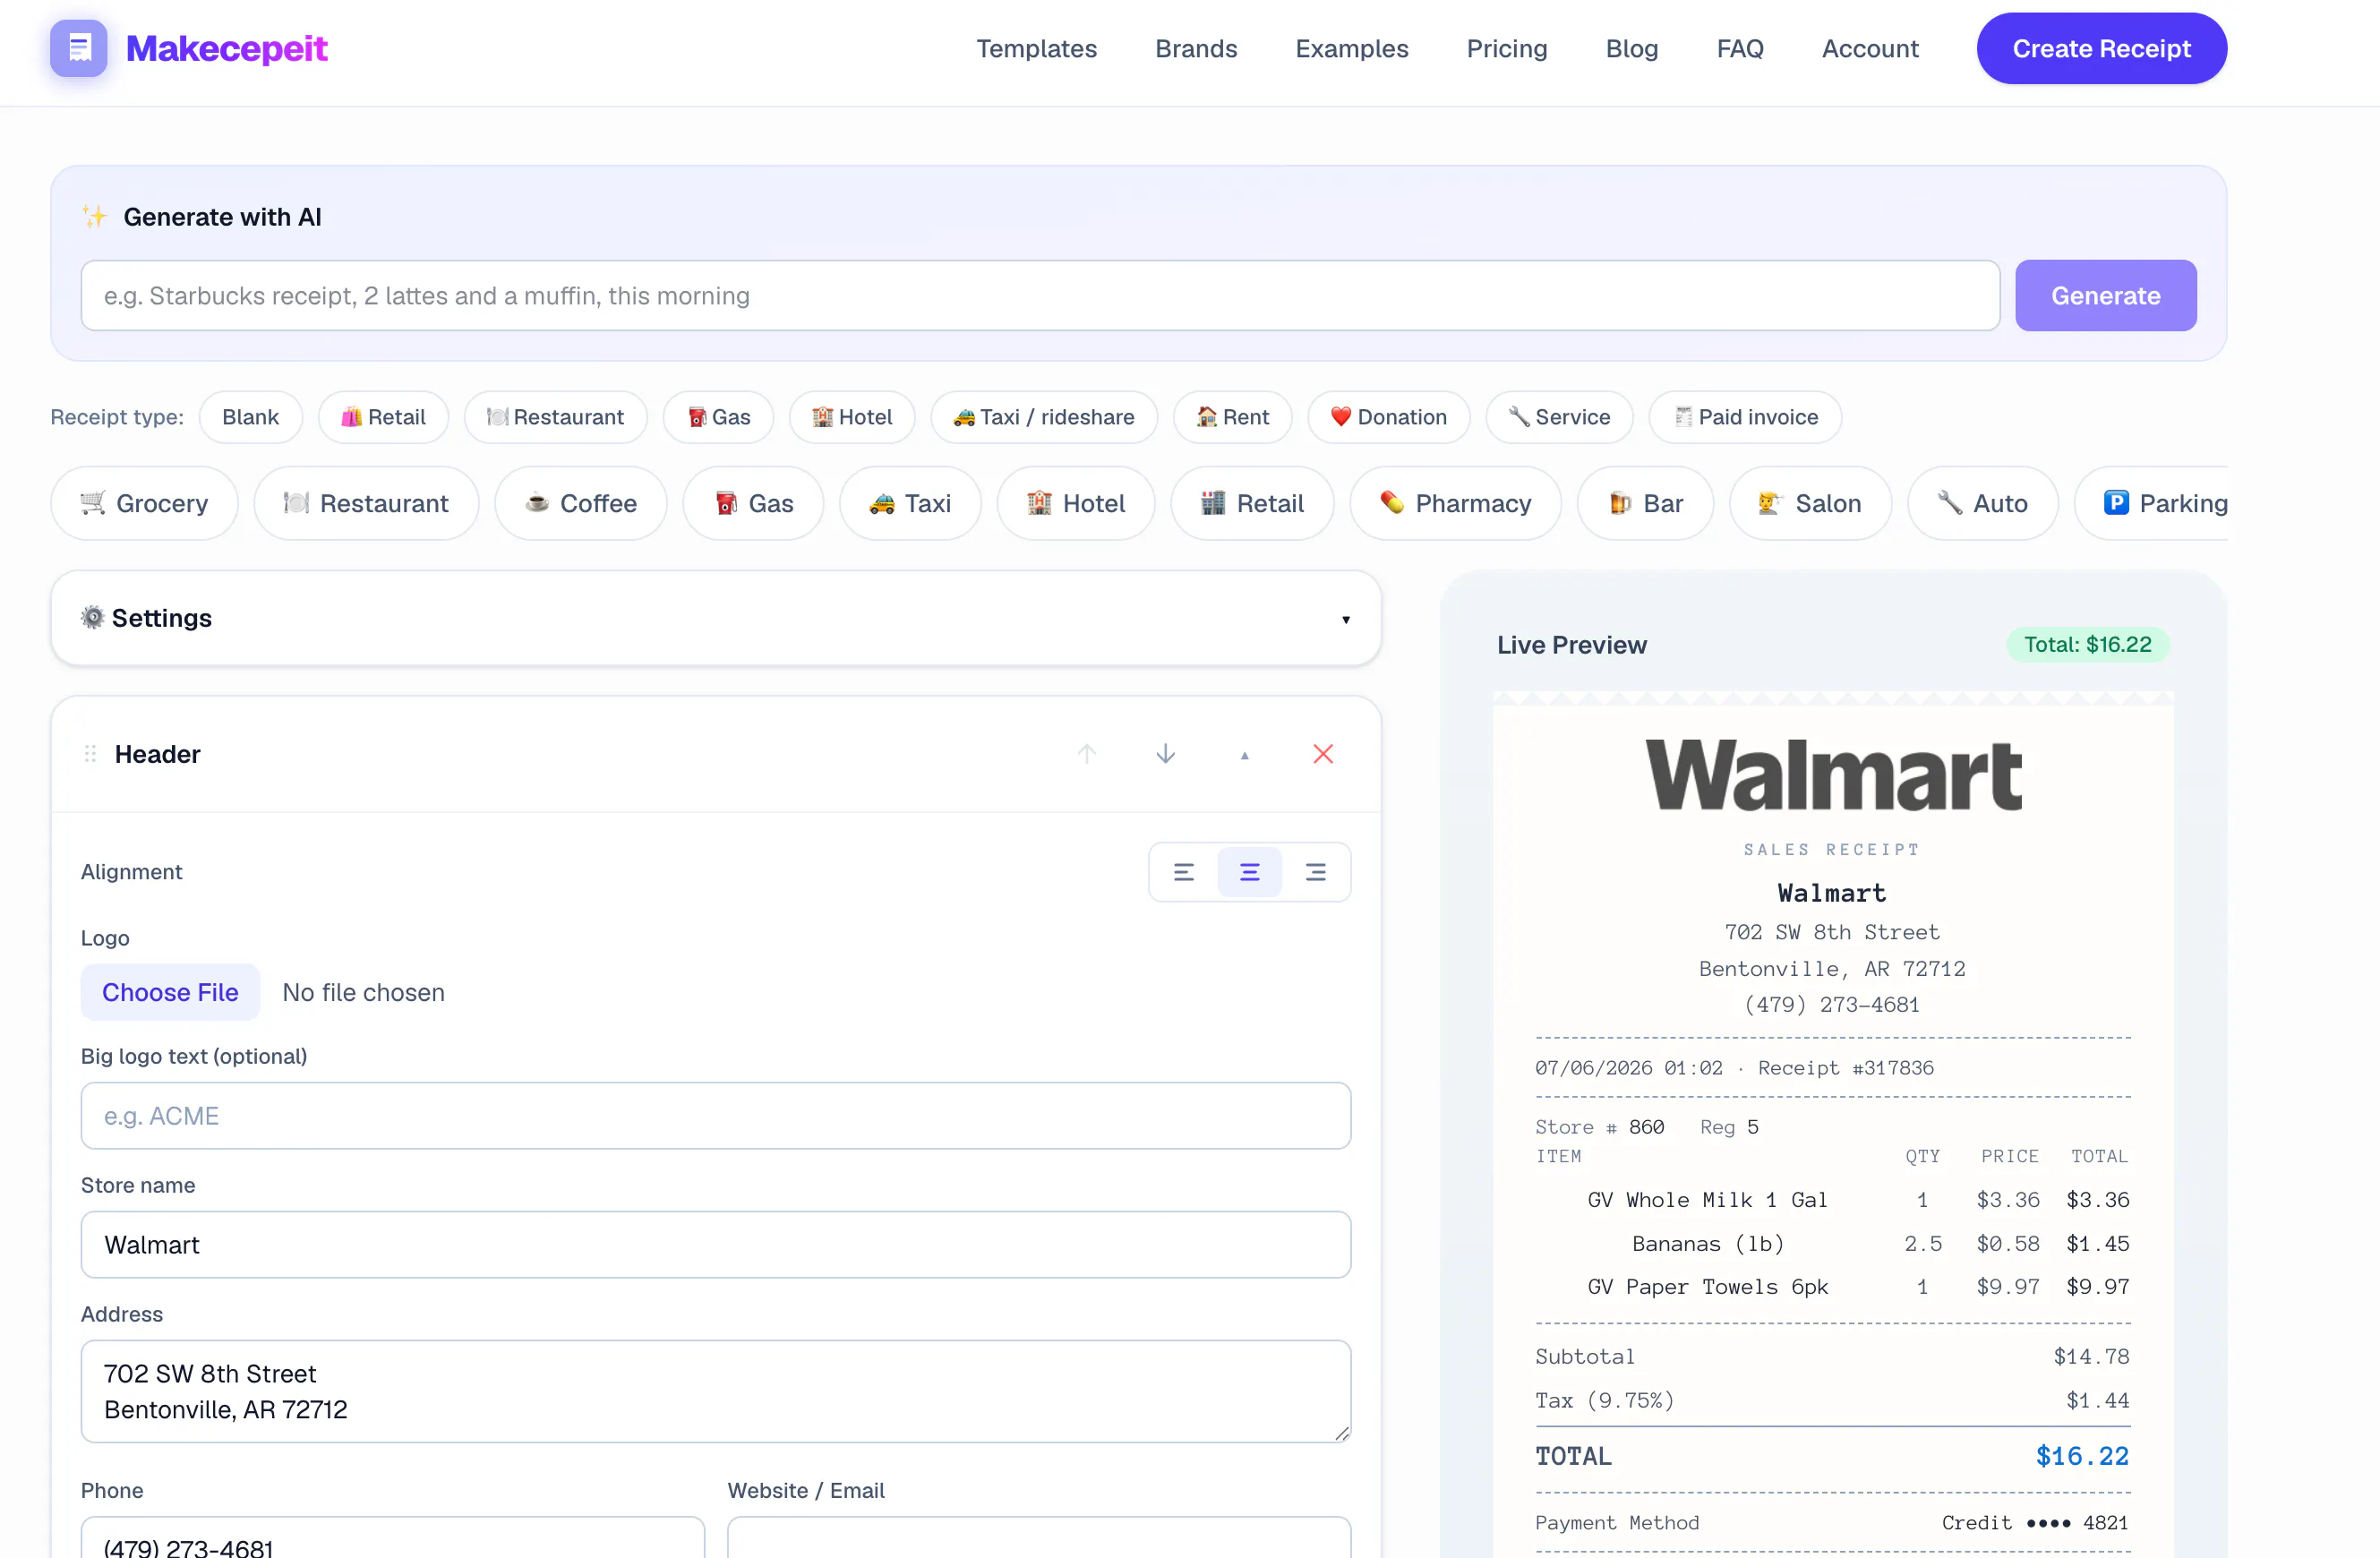Image resolution: width=2380 pixels, height=1558 pixels.
Task: Focus the Website / Email field
Action: tap(1039, 1538)
